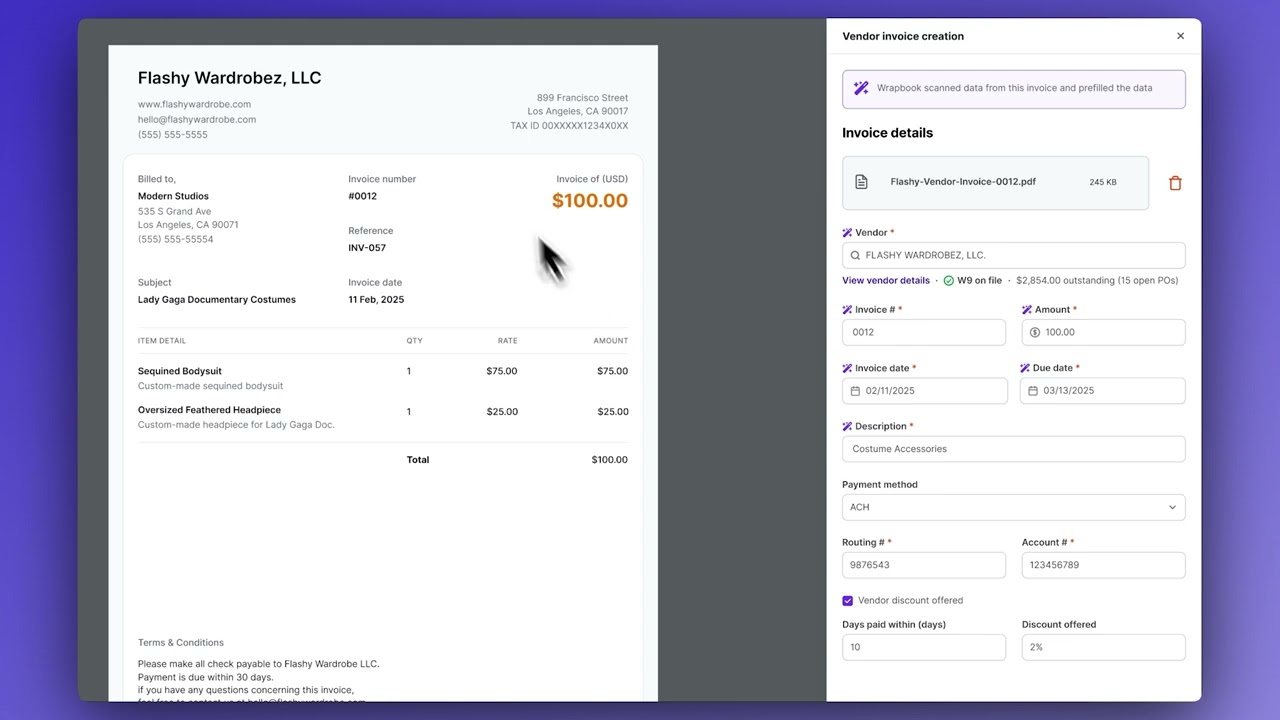Image resolution: width=1280 pixels, height=720 pixels.
Task: Click the Days paid within field
Action: point(924,647)
